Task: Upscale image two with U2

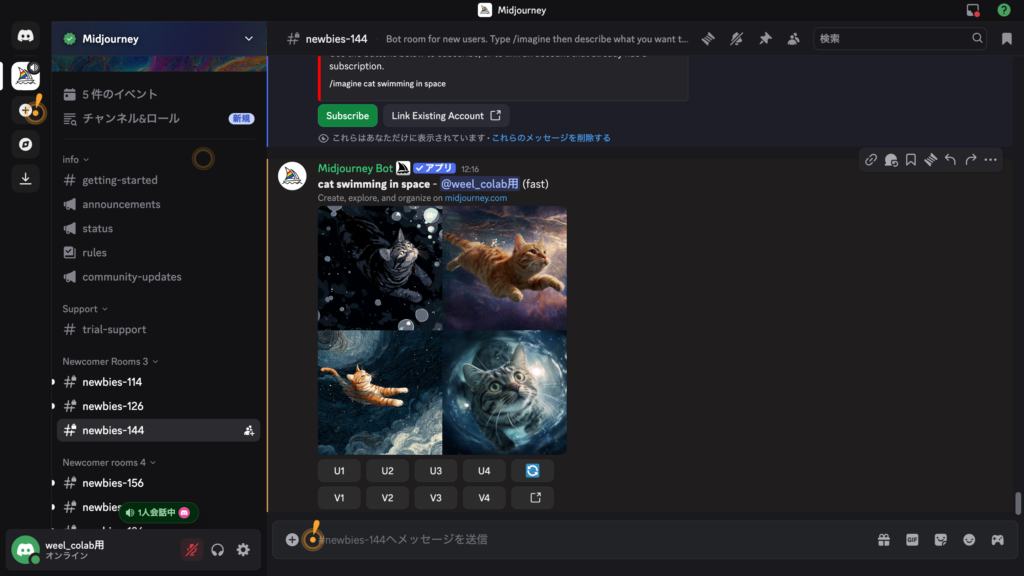Action: tap(387, 471)
